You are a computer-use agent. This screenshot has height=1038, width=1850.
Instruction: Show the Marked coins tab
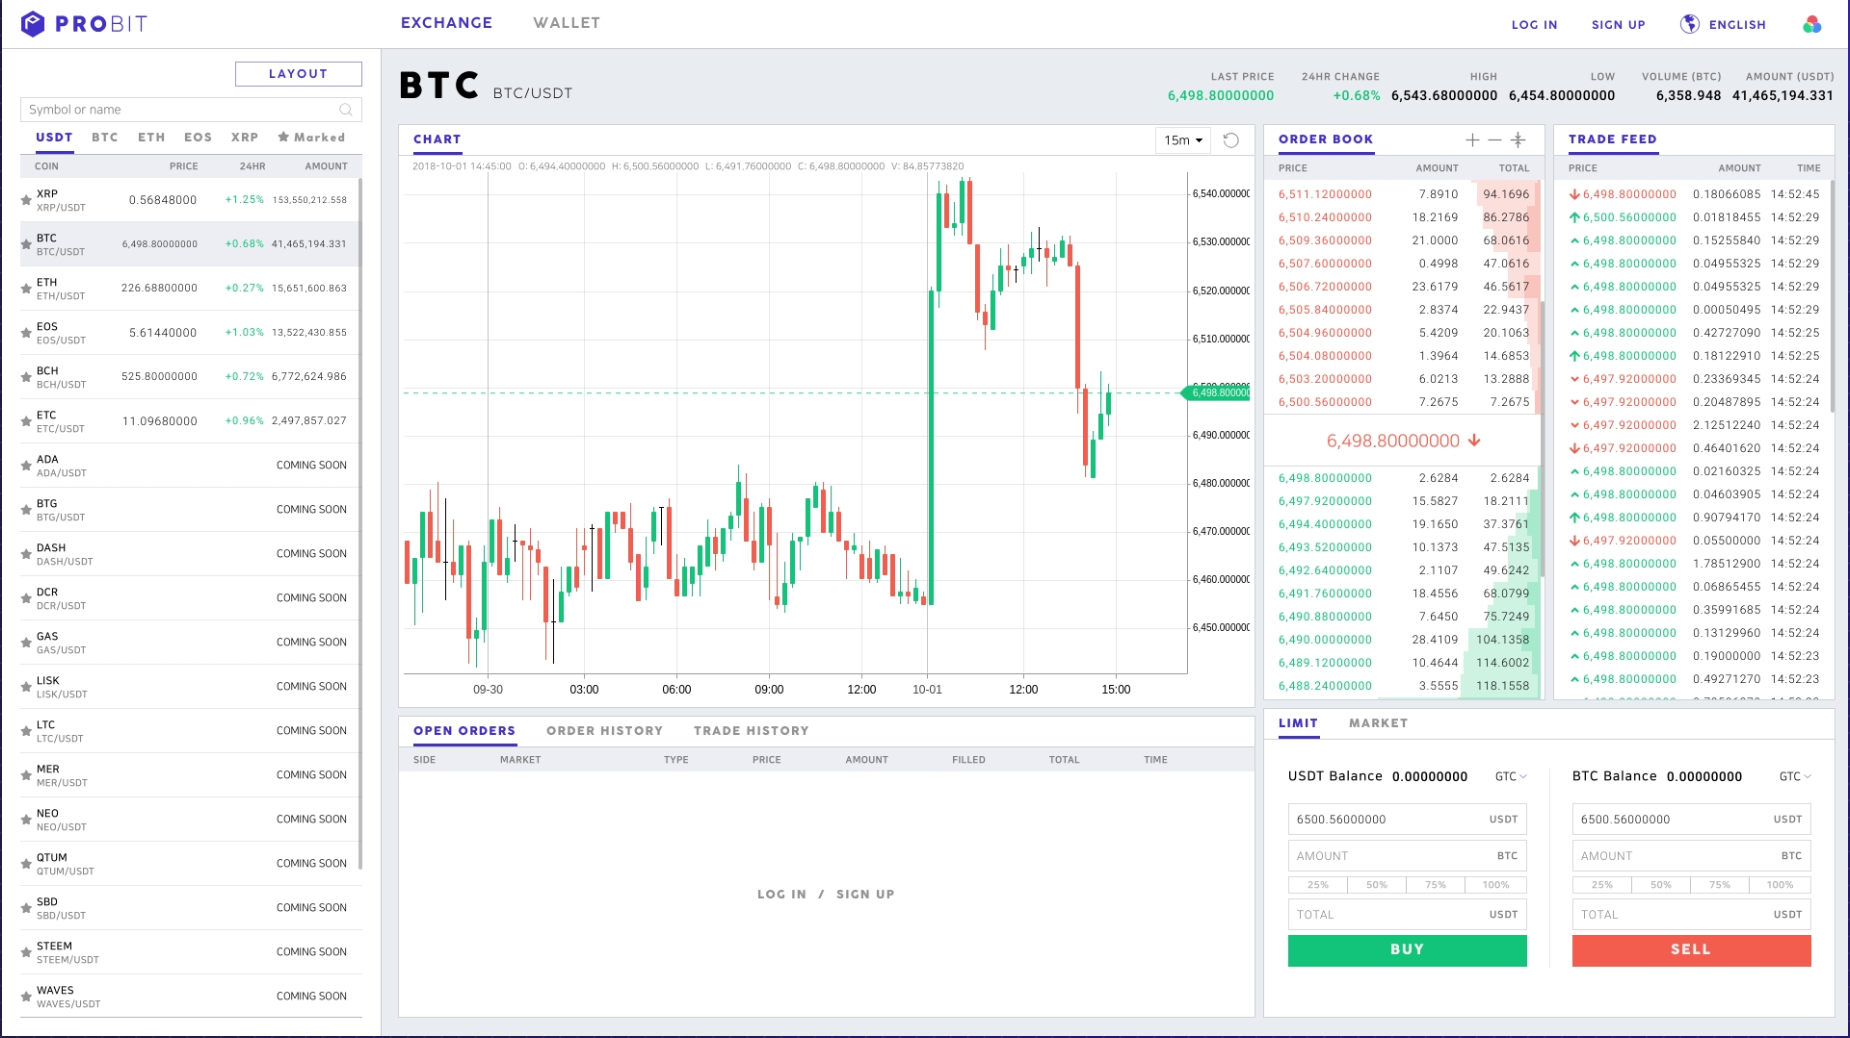click(x=311, y=137)
